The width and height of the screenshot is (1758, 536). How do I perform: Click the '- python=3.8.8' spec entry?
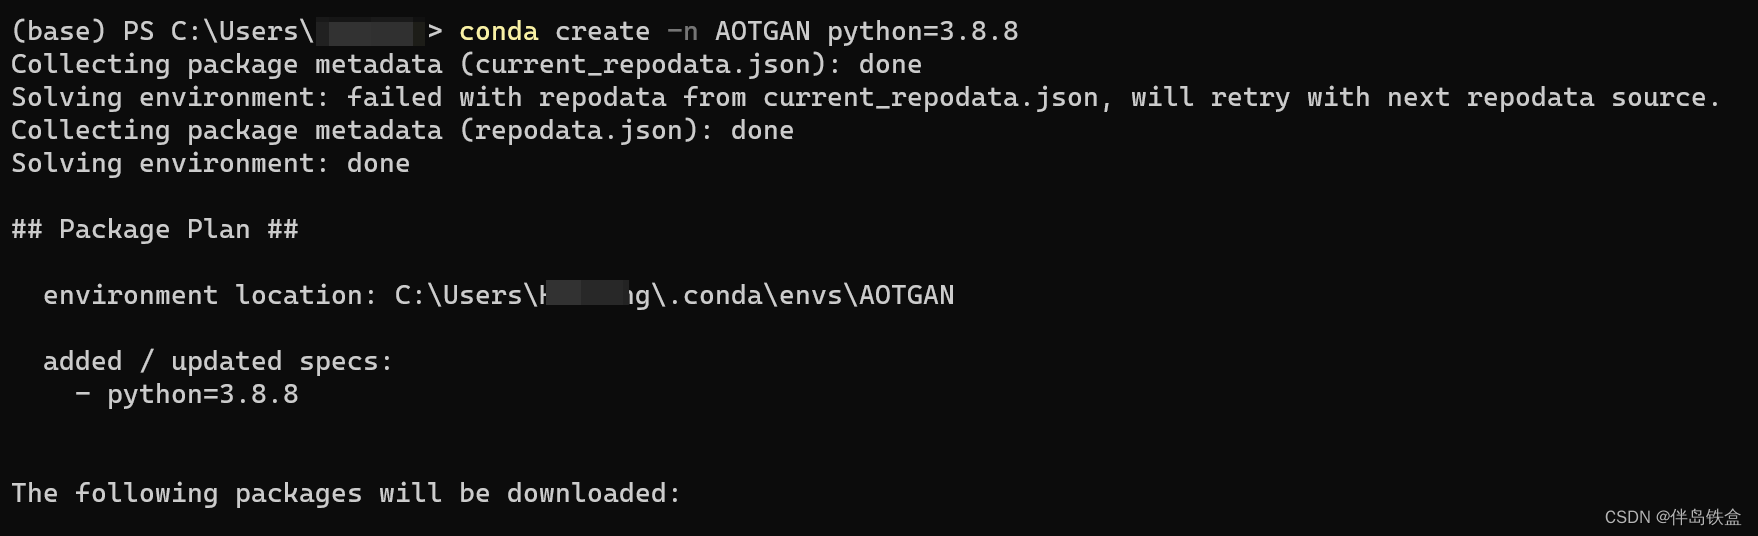click(186, 395)
